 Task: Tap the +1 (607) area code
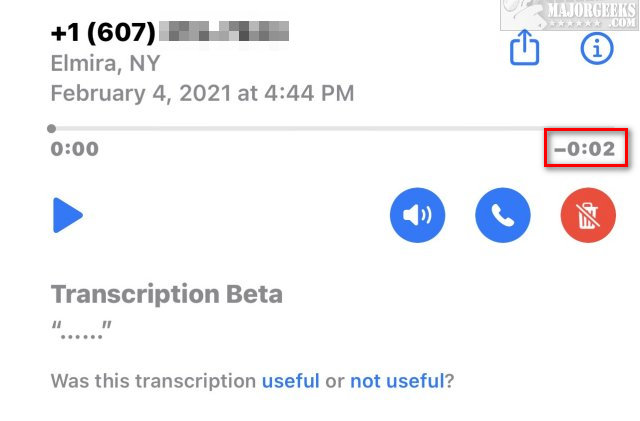pyautogui.click(x=103, y=32)
